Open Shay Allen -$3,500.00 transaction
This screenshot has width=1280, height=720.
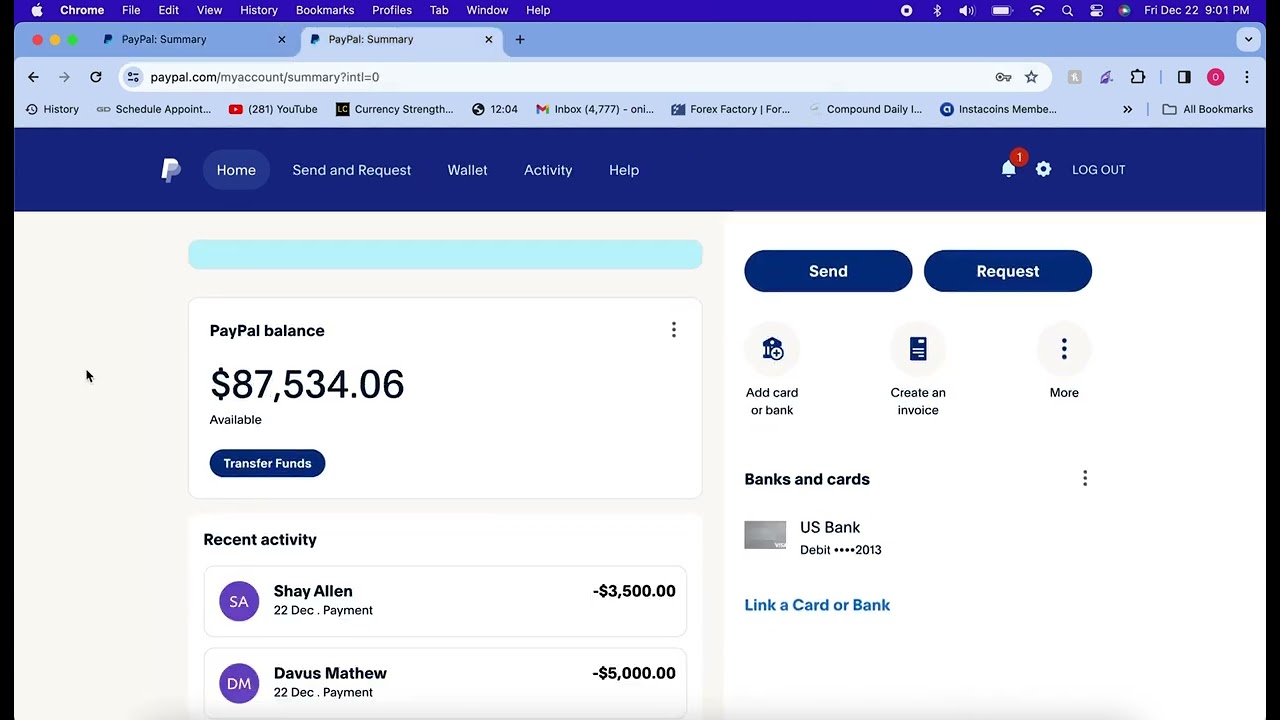(445, 601)
